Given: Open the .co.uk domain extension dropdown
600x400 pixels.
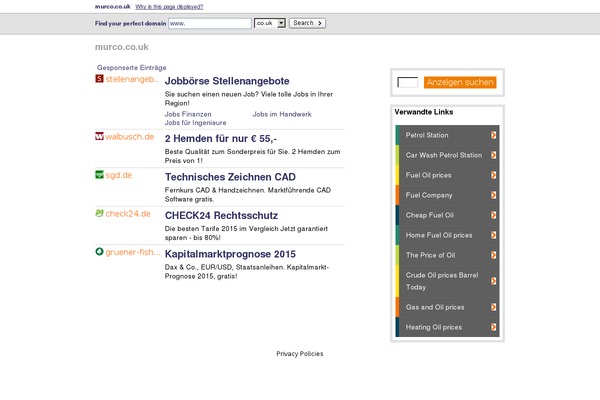Looking at the screenshot, I should [270, 22].
